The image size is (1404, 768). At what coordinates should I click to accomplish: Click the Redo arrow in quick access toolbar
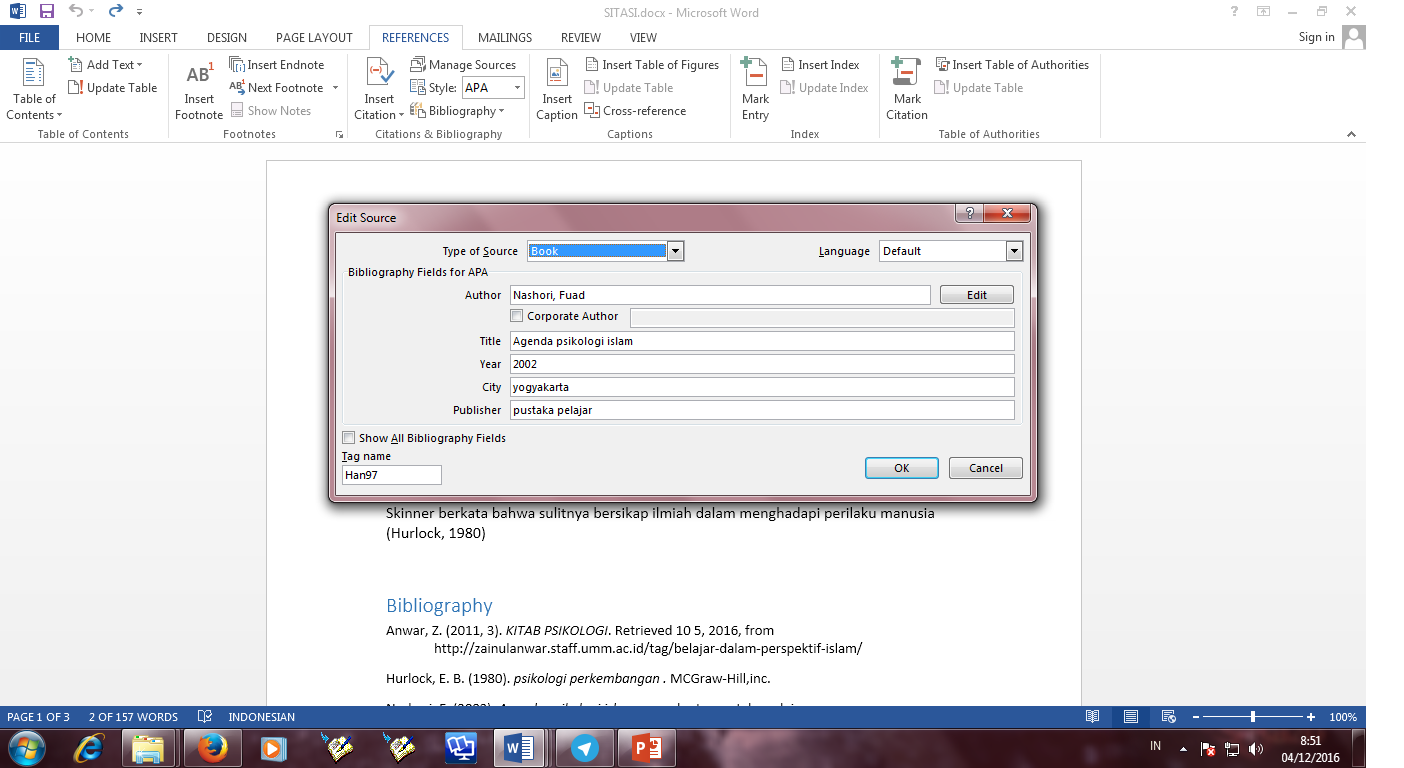(115, 12)
